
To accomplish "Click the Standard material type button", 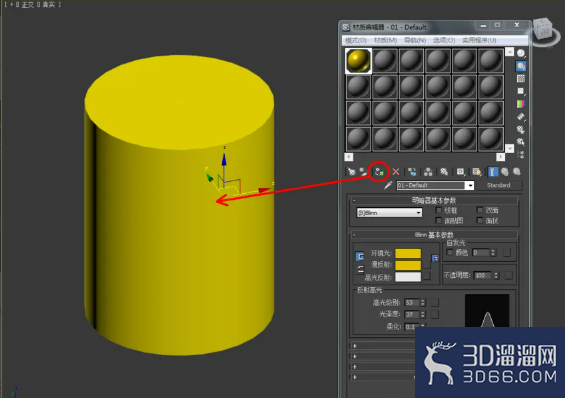I will coord(499,185).
